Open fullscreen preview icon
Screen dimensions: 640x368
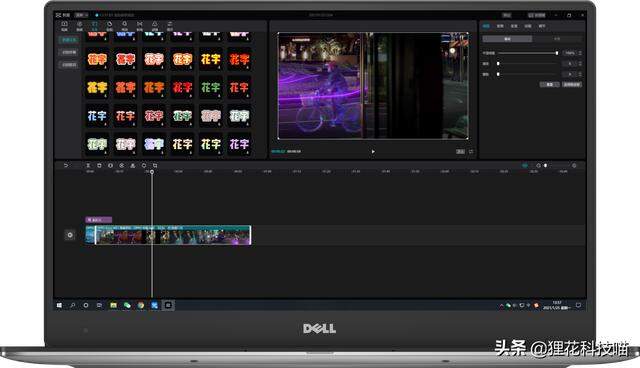471,151
